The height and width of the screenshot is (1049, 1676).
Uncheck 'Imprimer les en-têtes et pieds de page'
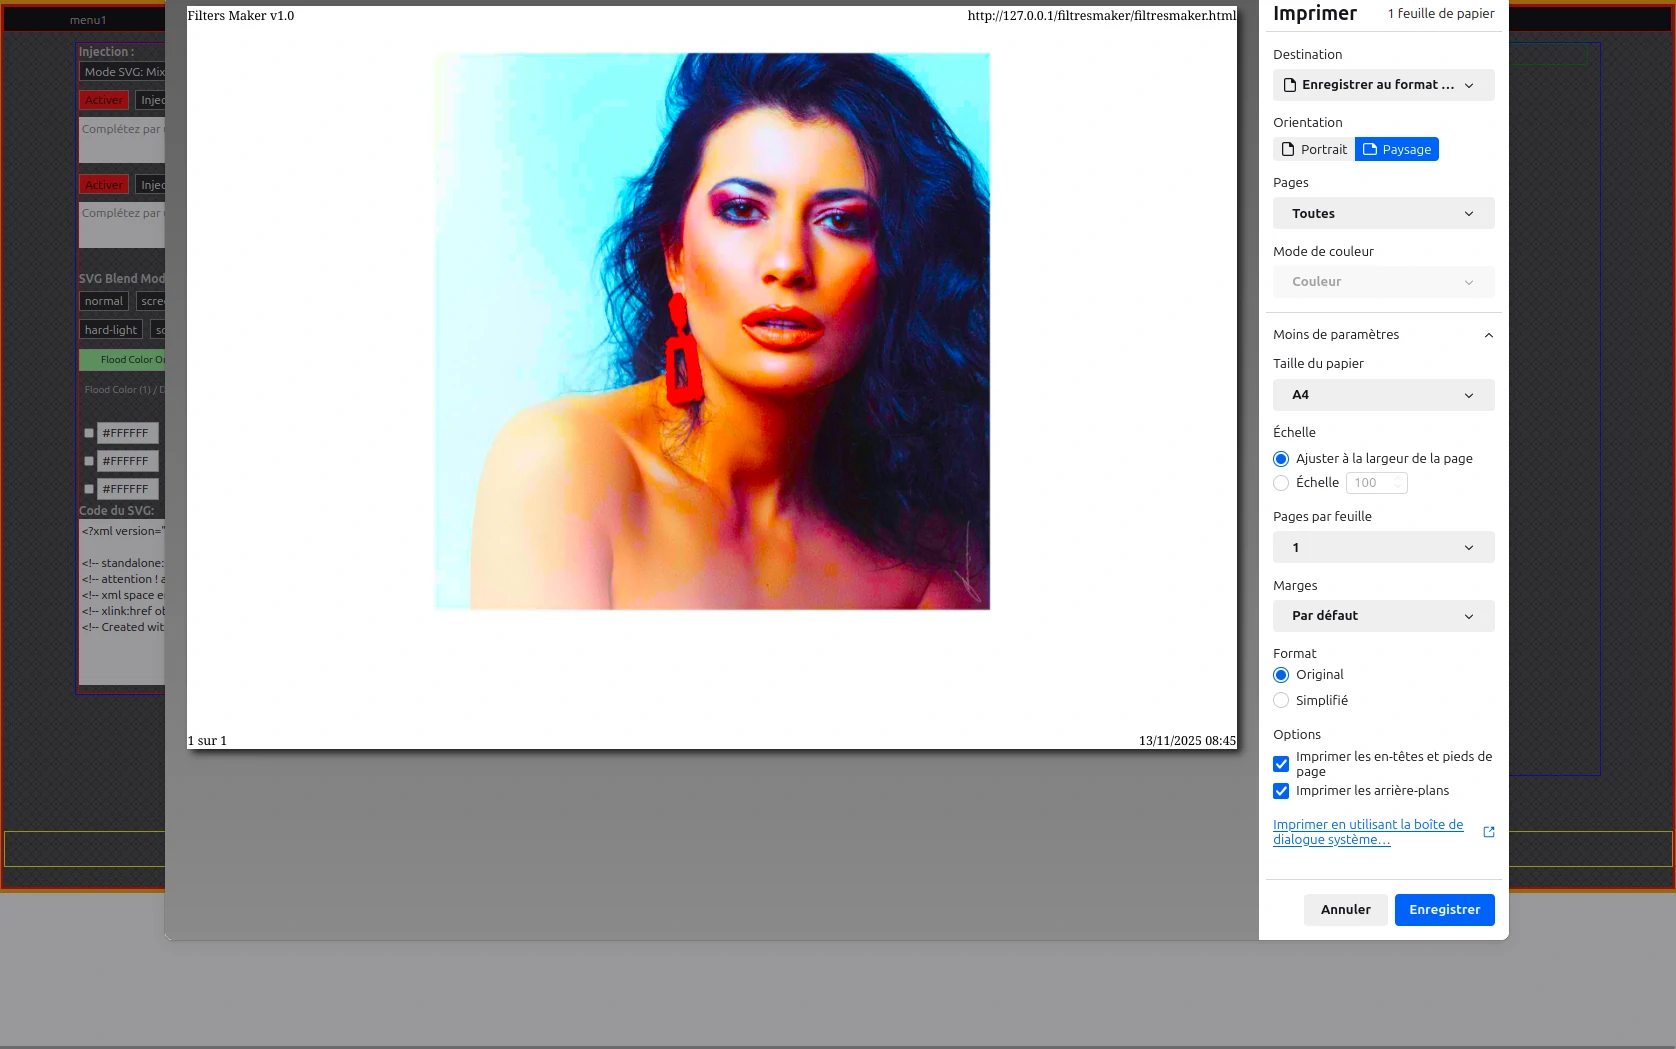(1281, 764)
